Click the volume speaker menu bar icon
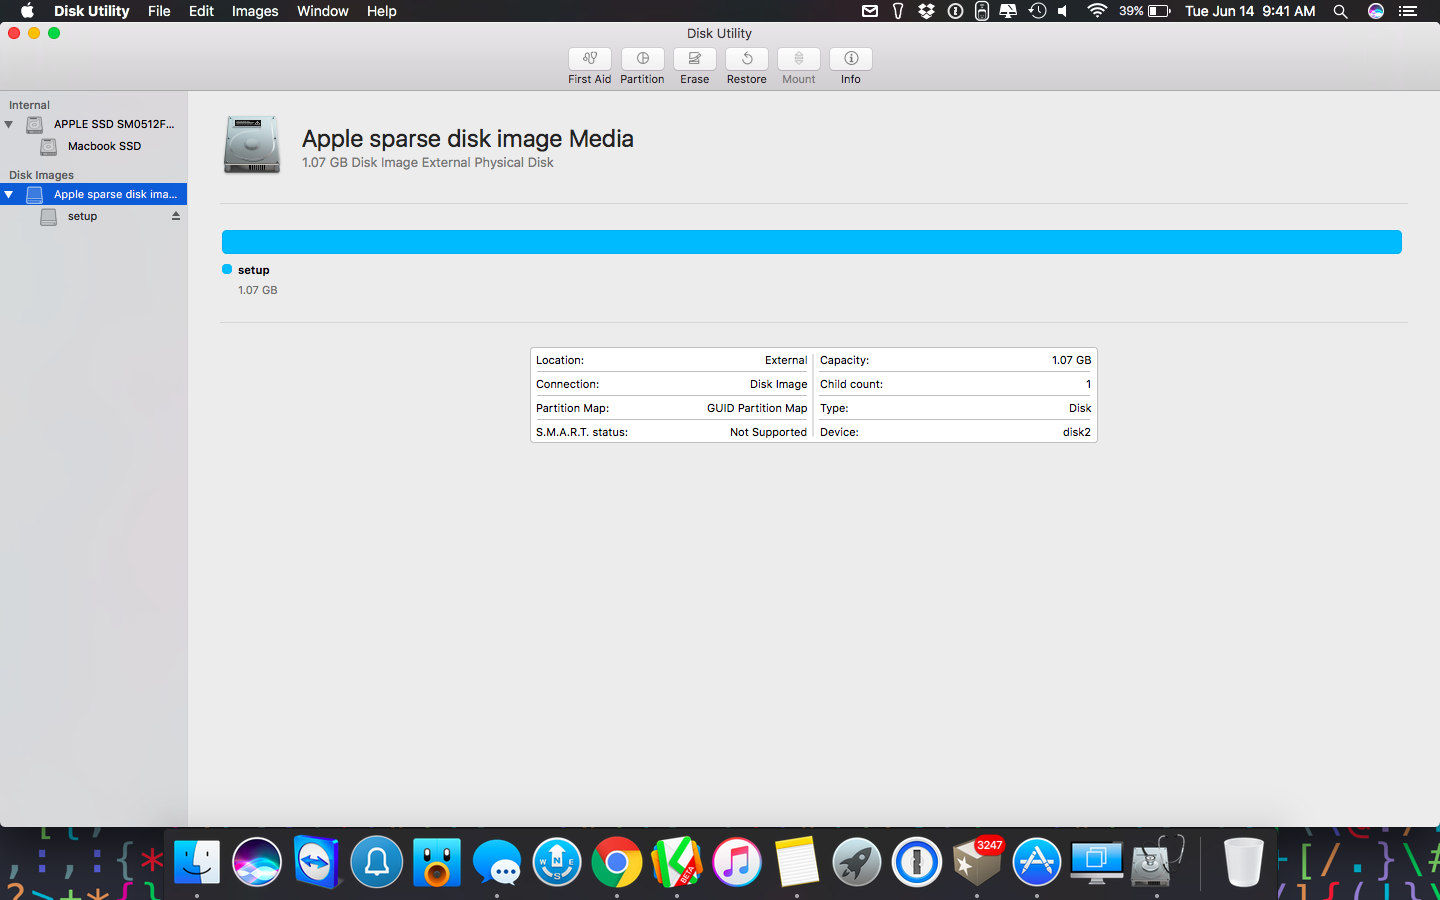 [1064, 11]
